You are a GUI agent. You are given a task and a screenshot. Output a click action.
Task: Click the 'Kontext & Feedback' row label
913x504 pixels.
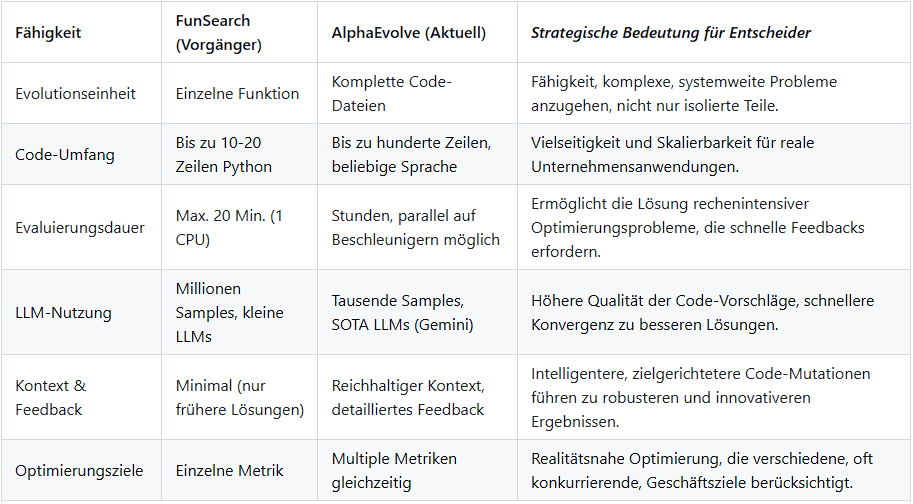[49, 397]
